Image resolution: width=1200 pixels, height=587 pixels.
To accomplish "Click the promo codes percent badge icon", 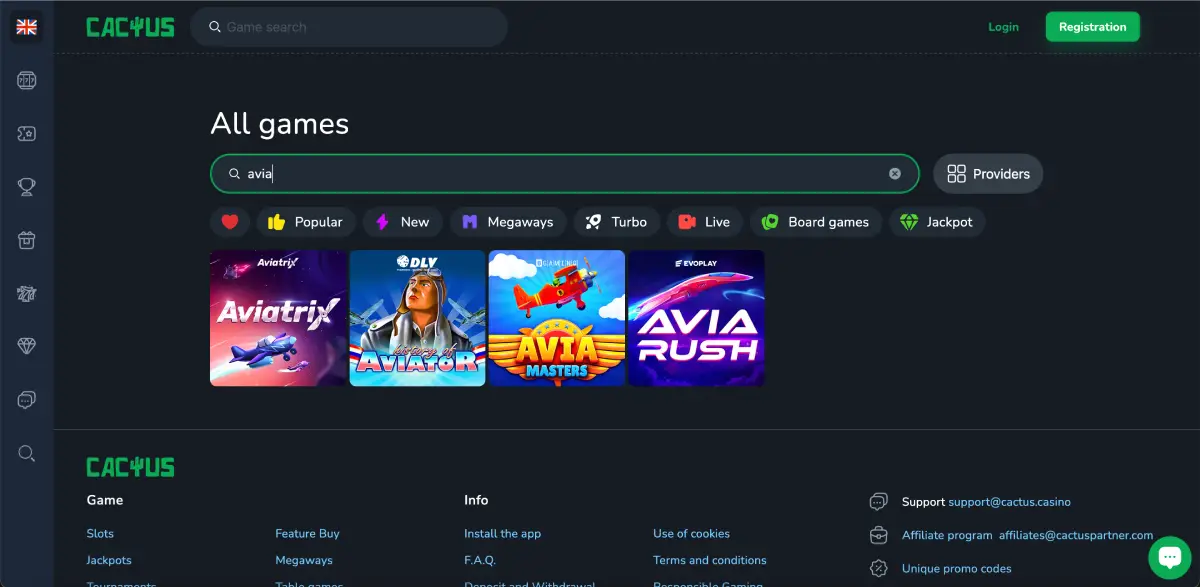I will (x=879, y=568).
